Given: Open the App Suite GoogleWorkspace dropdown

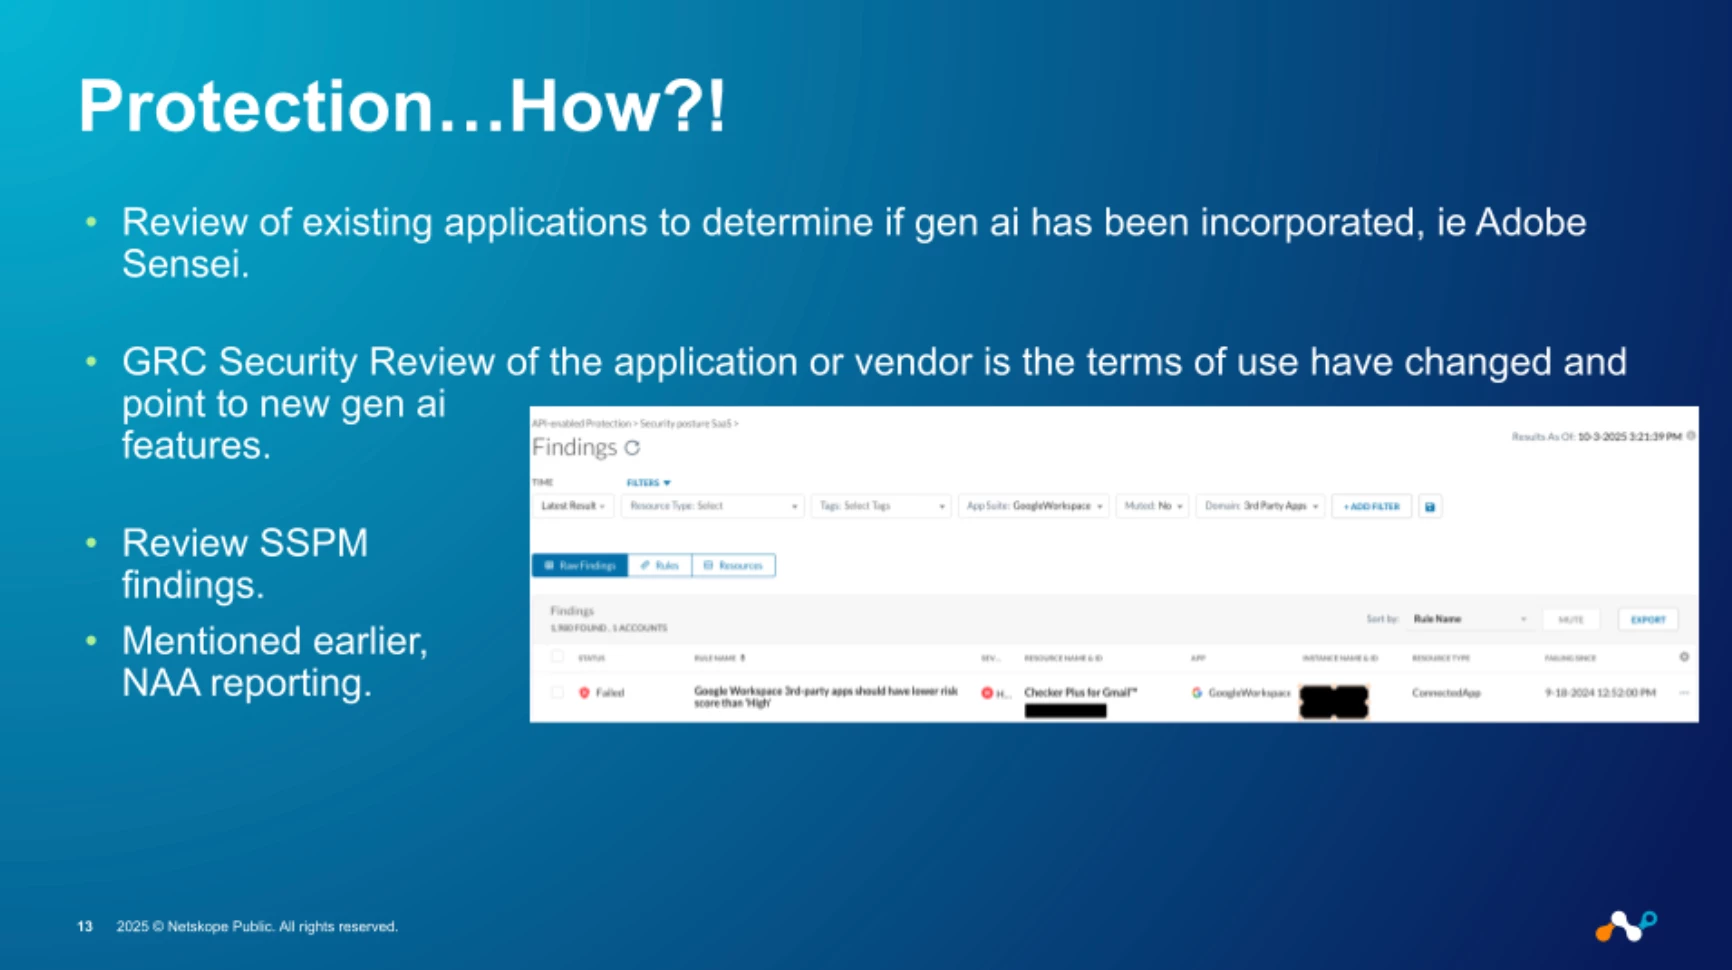Looking at the screenshot, I should 1033,506.
